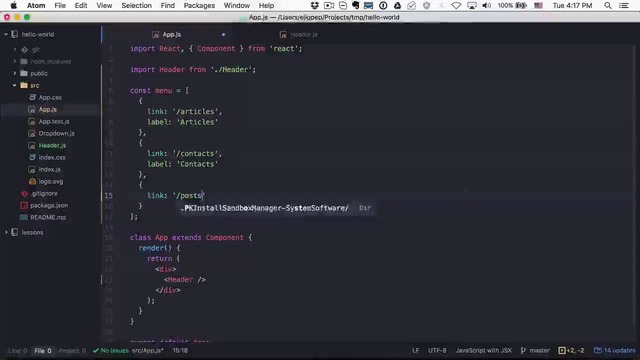Click the hello-world repo icon
The width and height of the screenshot is (640, 360).
15,34
